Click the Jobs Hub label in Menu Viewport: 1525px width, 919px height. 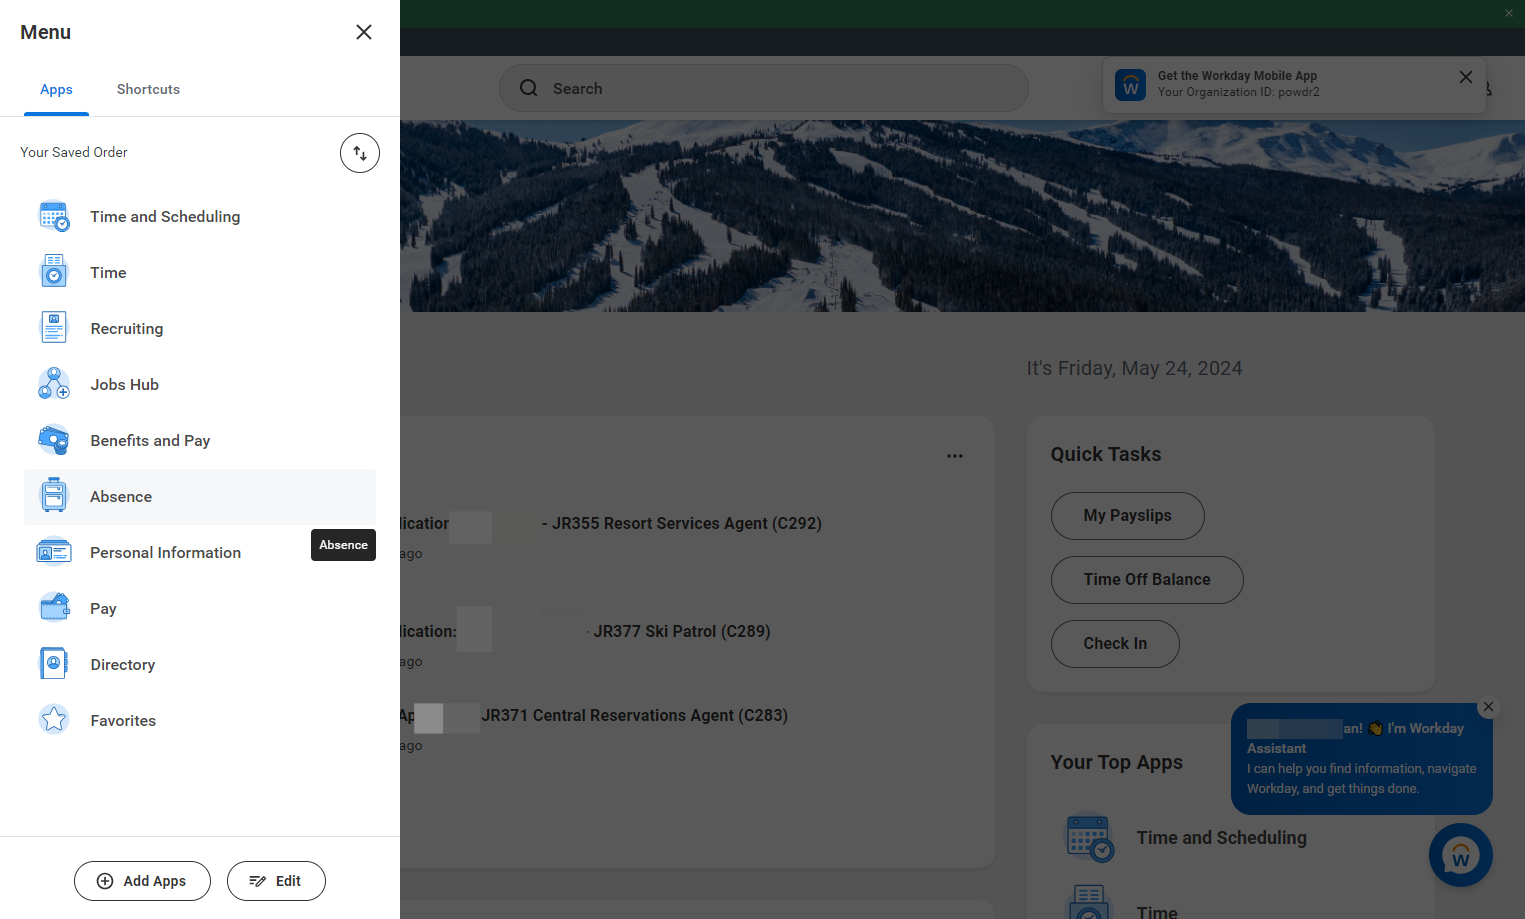tap(125, 385)
